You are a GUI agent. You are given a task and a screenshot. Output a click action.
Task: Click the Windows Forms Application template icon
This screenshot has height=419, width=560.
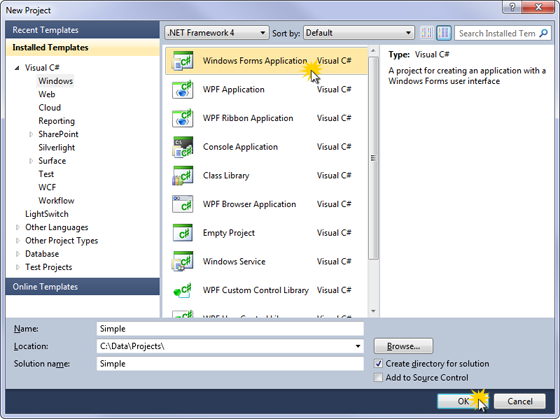pyautogui.click(x=182, y=61)
